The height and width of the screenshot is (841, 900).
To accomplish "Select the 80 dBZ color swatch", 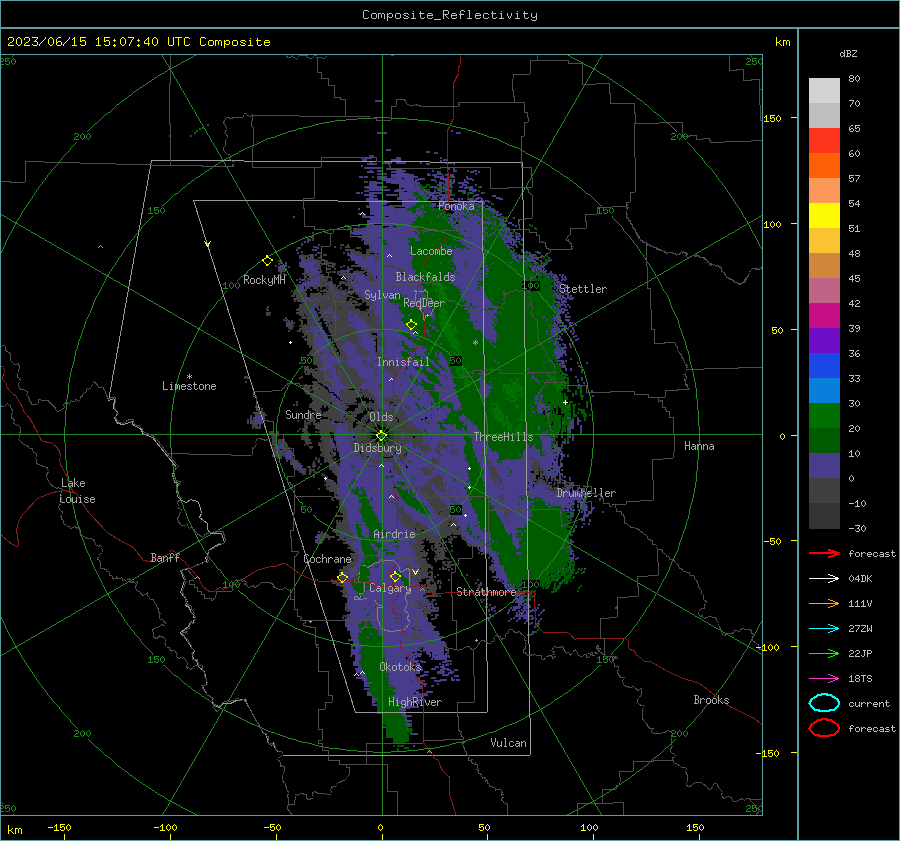I will click(824, 91).
